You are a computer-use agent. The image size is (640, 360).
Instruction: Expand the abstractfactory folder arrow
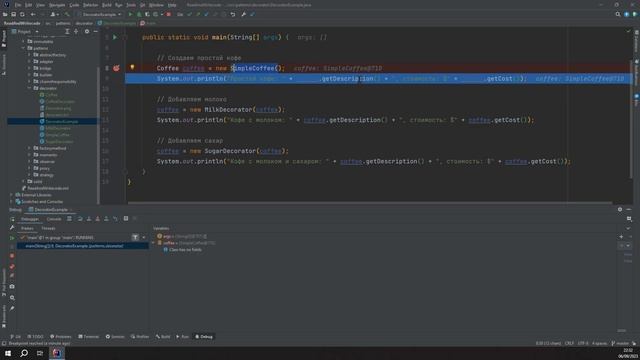pos(30,55)
